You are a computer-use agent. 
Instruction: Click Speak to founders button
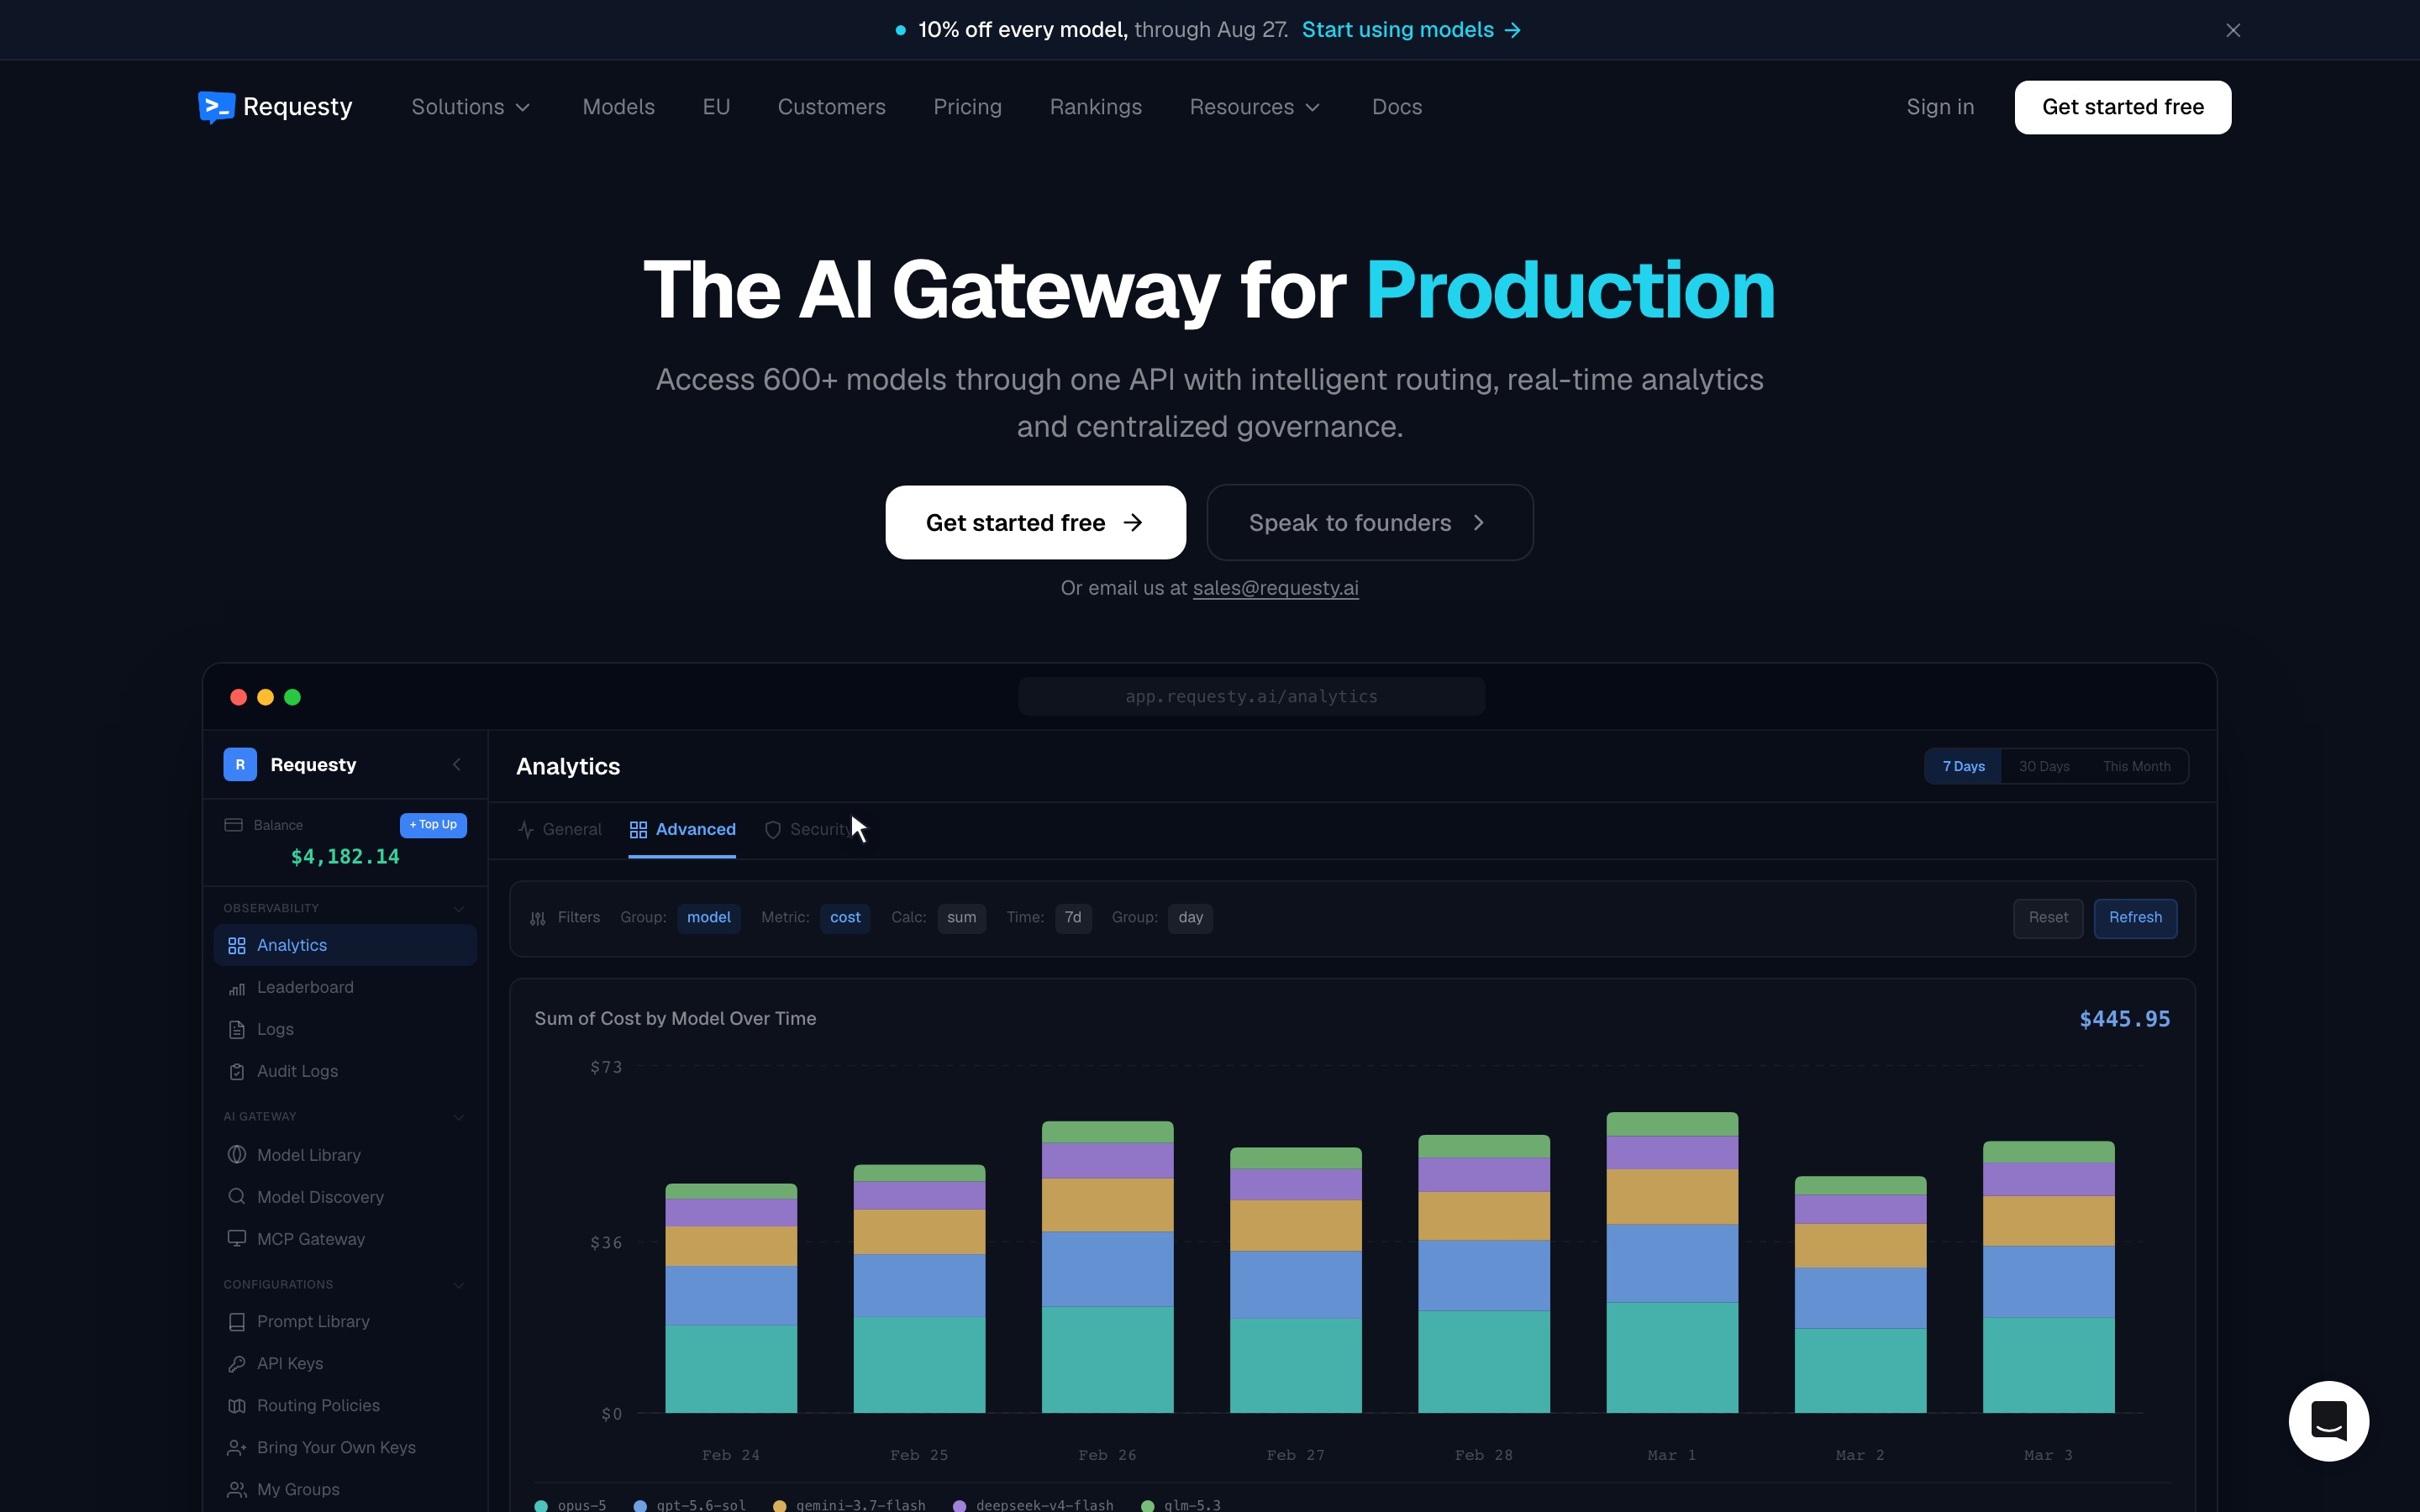(1369, 522)
